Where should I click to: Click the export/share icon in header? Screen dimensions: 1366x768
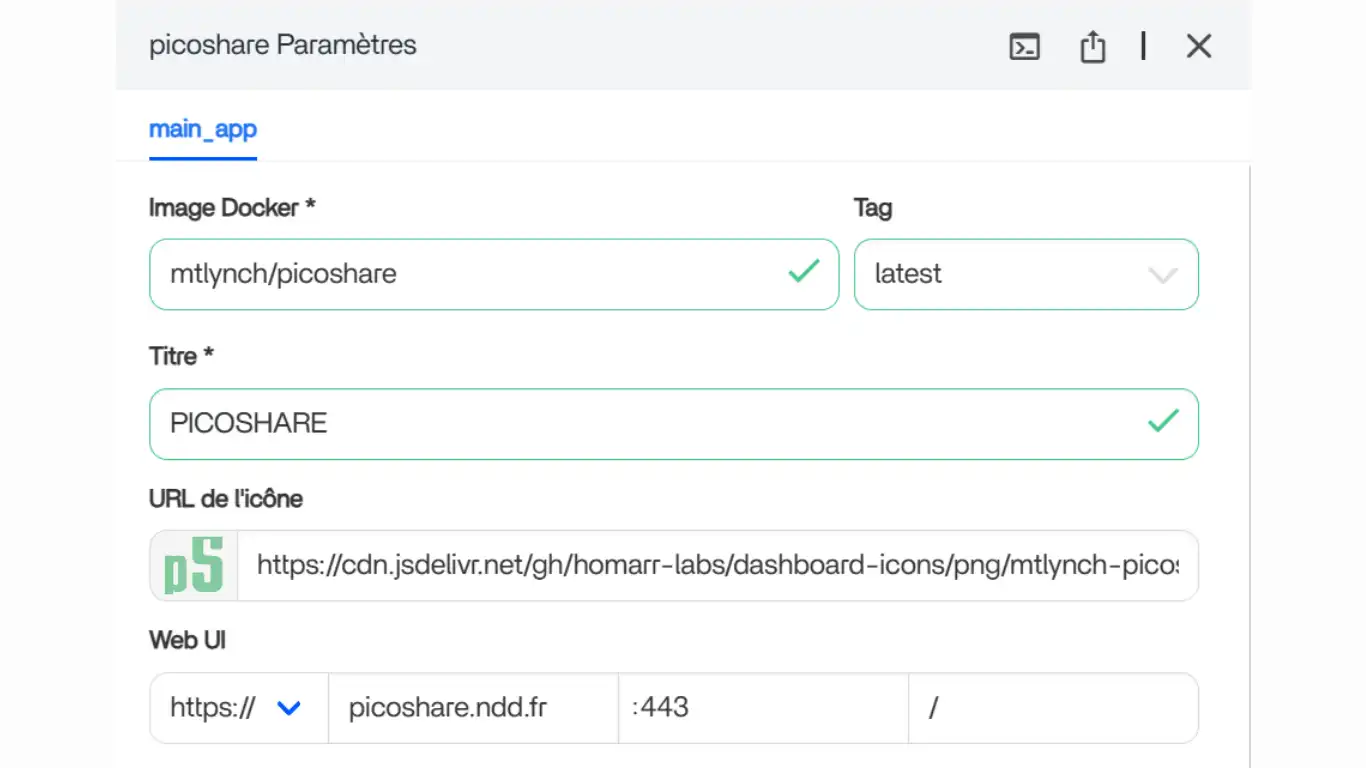pyautogui.click(x=1092, y=46)
